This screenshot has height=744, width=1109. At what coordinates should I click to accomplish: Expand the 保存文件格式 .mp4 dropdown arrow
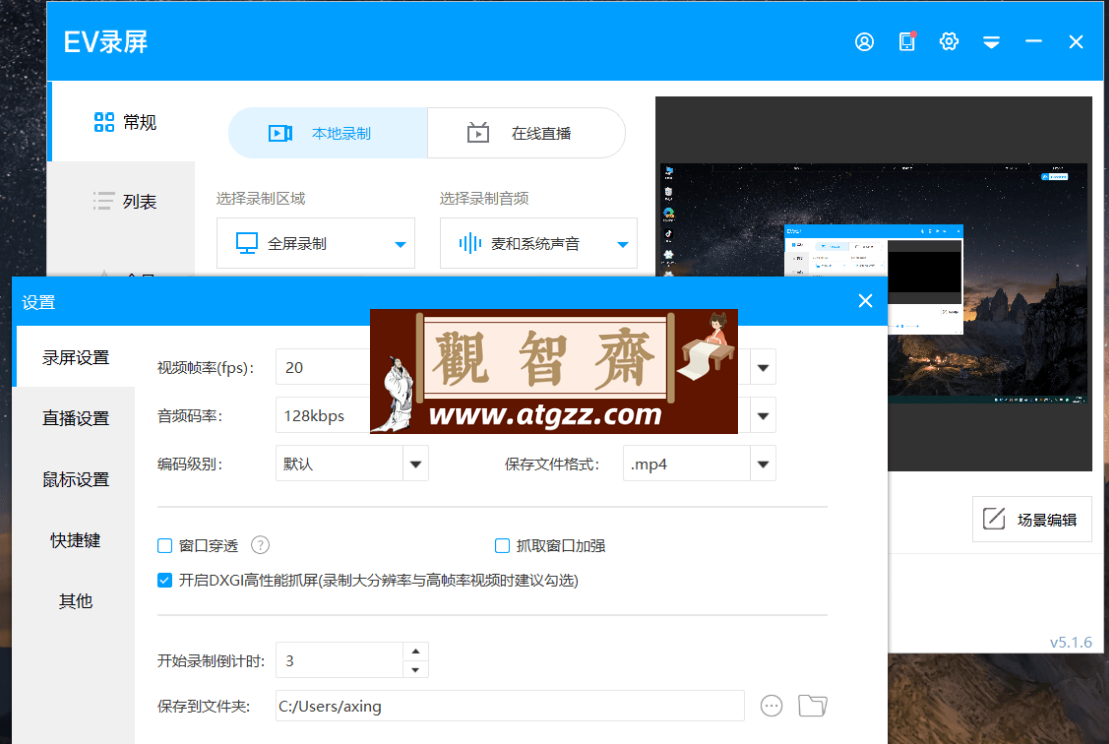[763, 464]
